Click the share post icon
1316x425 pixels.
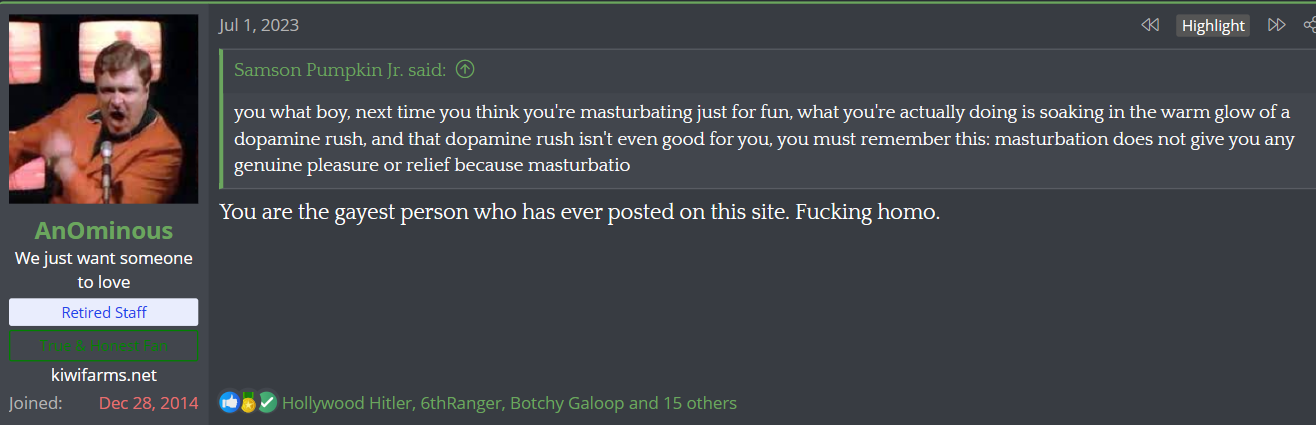coord(1309,25)
